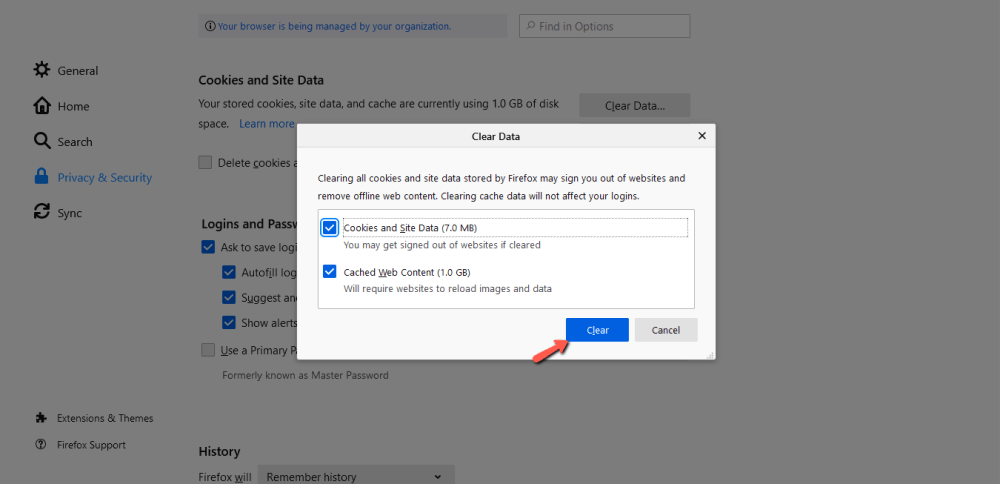Close the Clear Data dialog with X

pyautogui.click(x=702, y=136)
